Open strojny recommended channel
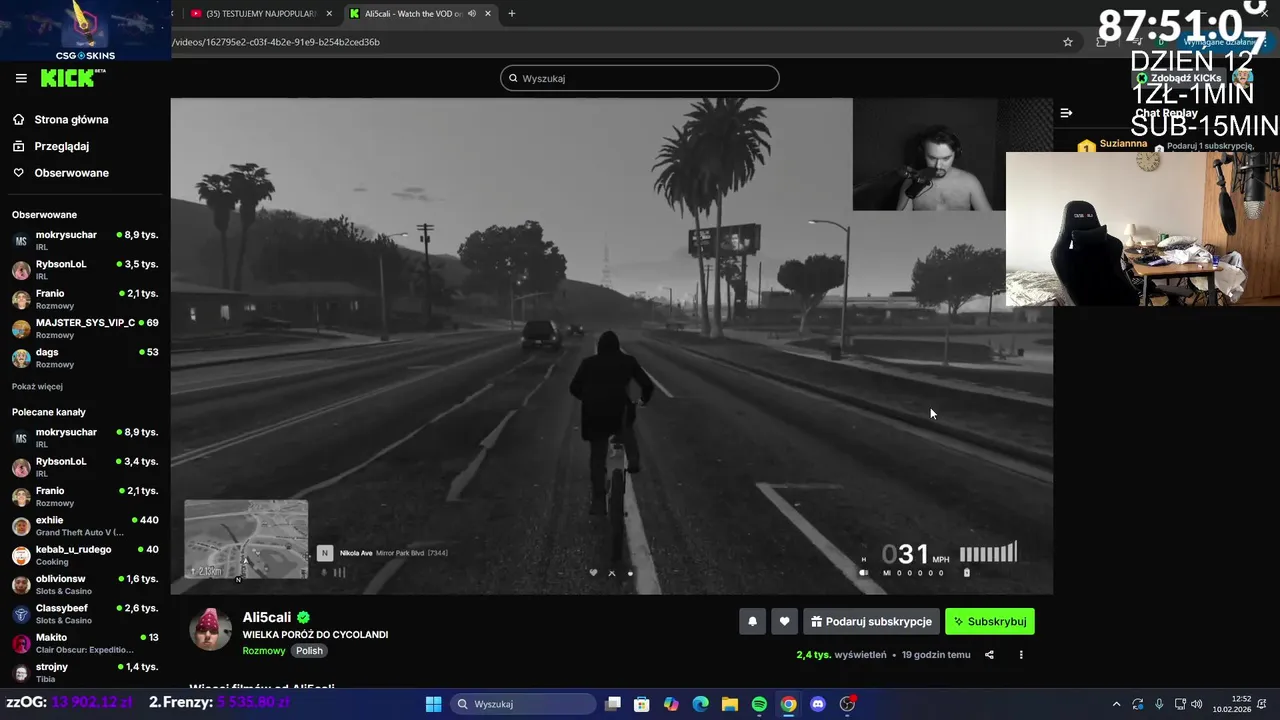 (85, 672)
